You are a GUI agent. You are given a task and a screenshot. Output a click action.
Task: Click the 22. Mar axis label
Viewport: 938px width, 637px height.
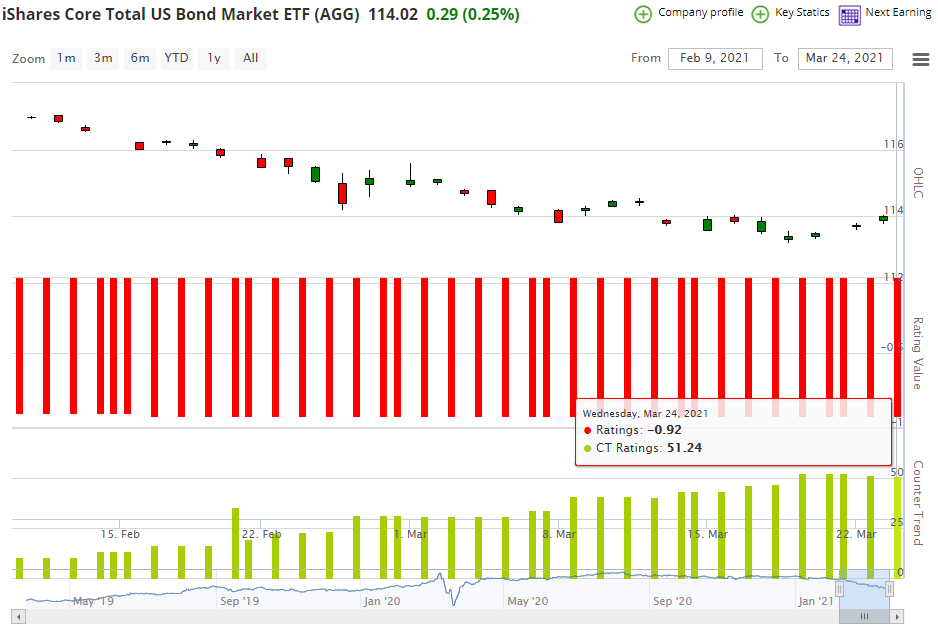click(x=856, y=534)
